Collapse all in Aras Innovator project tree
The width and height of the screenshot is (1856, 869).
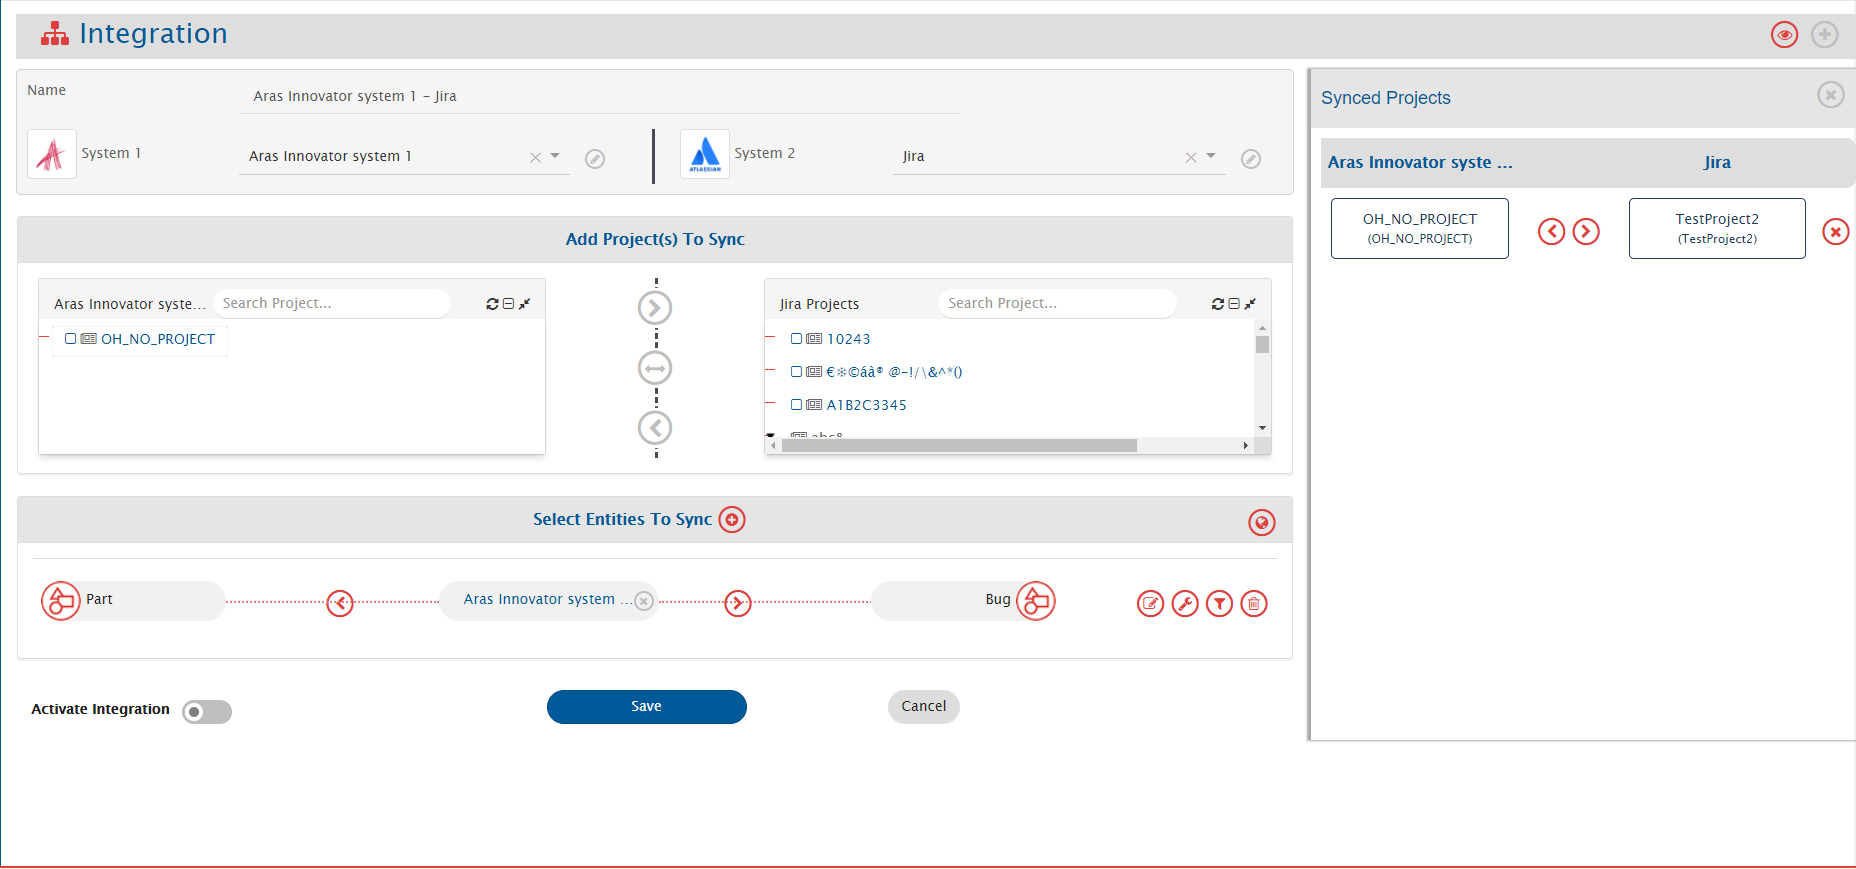pyautogui.click(x=508, y=304)
